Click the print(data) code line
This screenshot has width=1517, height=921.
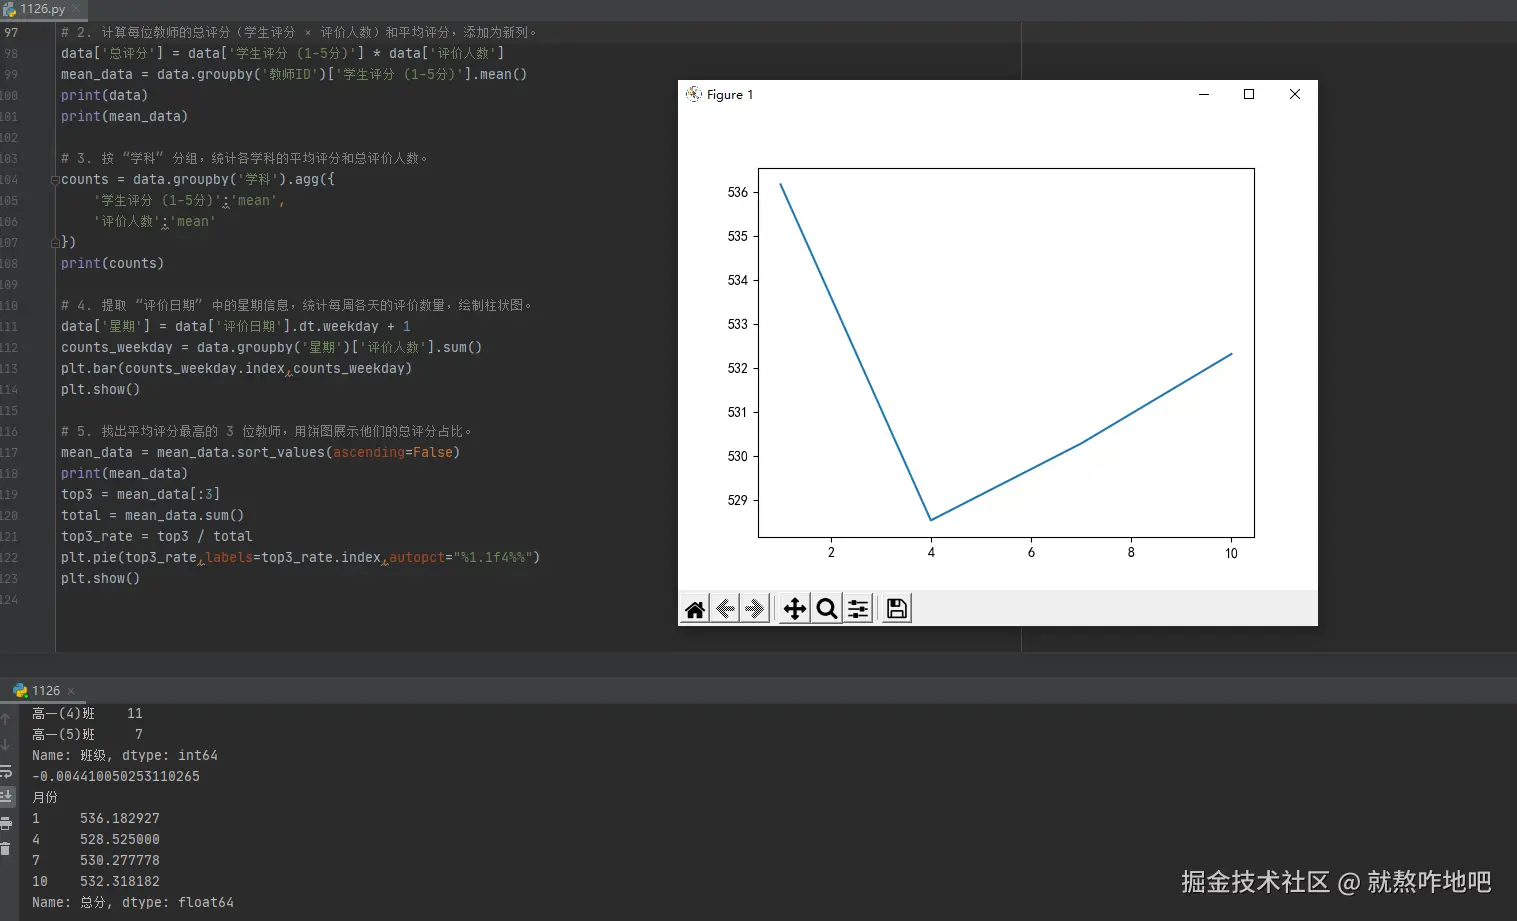coord(104,96)
